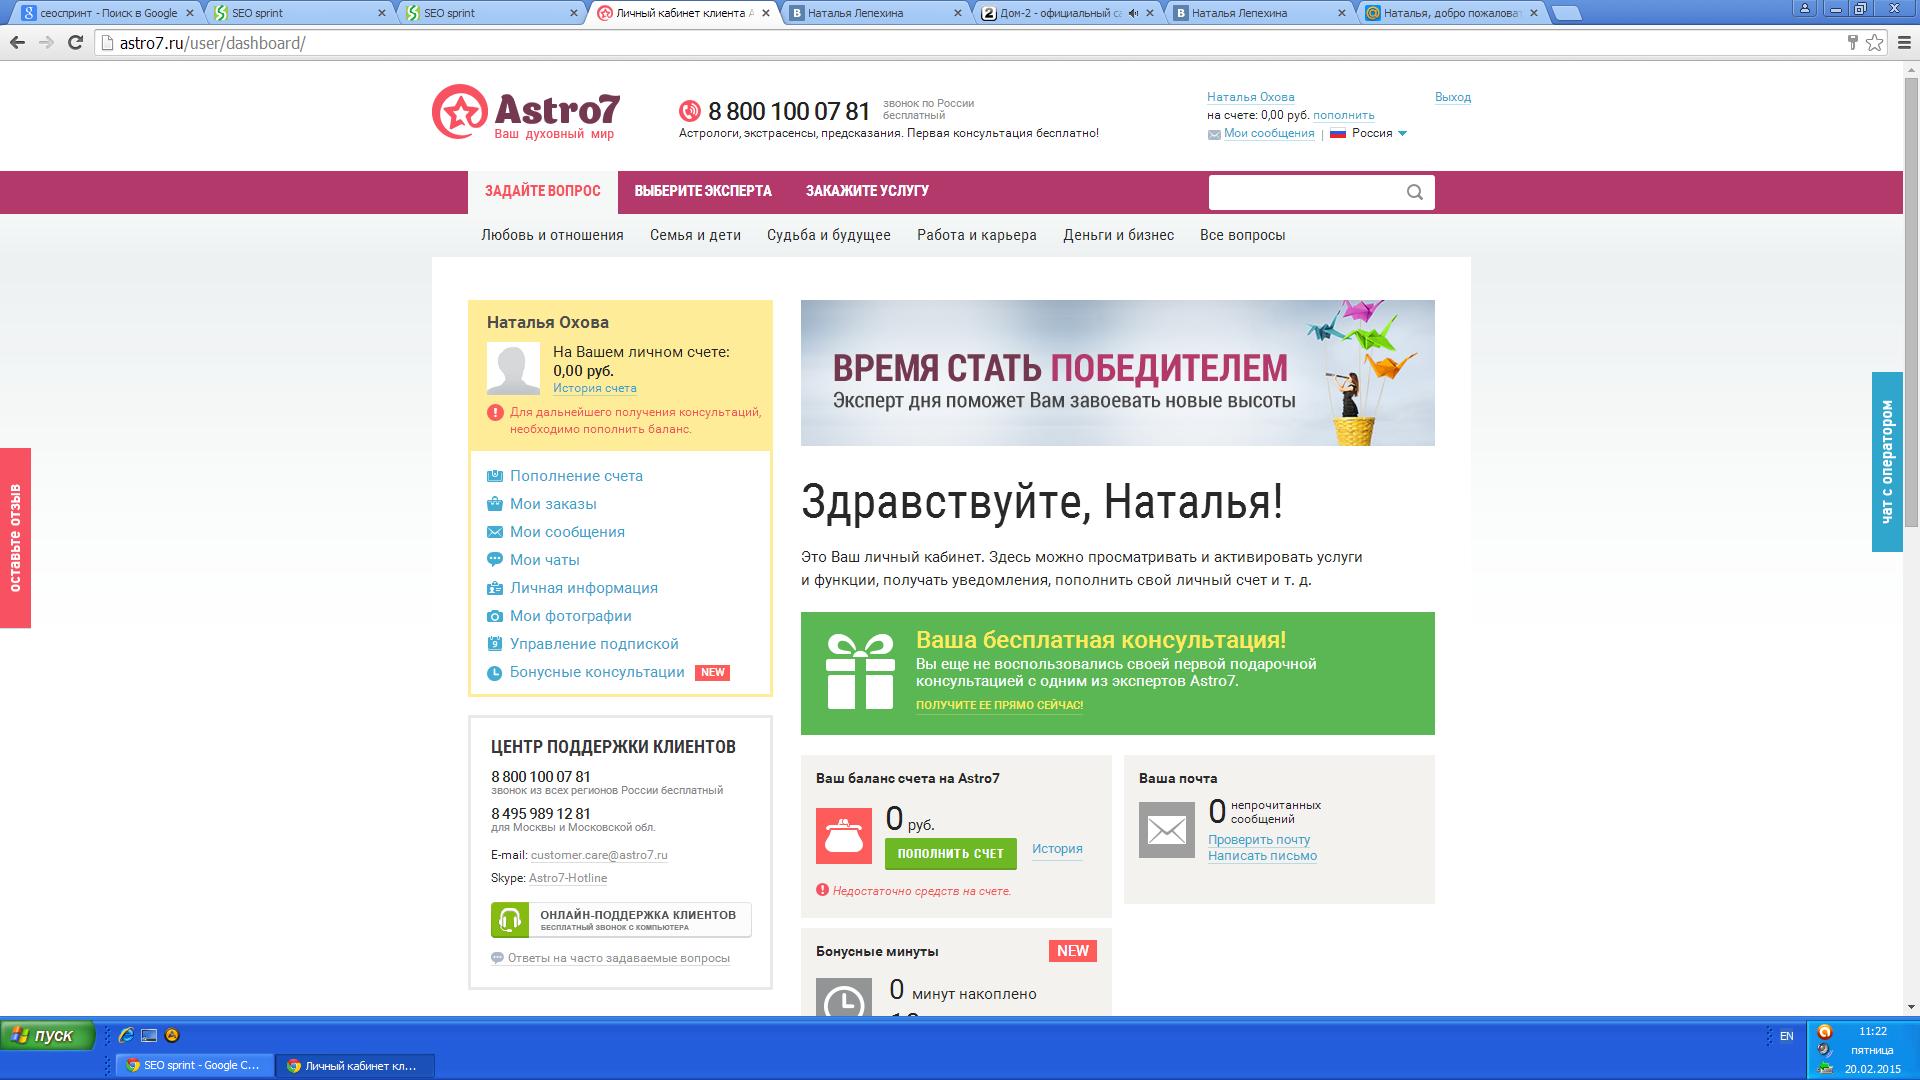Open the Россия country dropdown
The width and height of the screenshot is (1920, 1080).
click(x=1379, y=133)
